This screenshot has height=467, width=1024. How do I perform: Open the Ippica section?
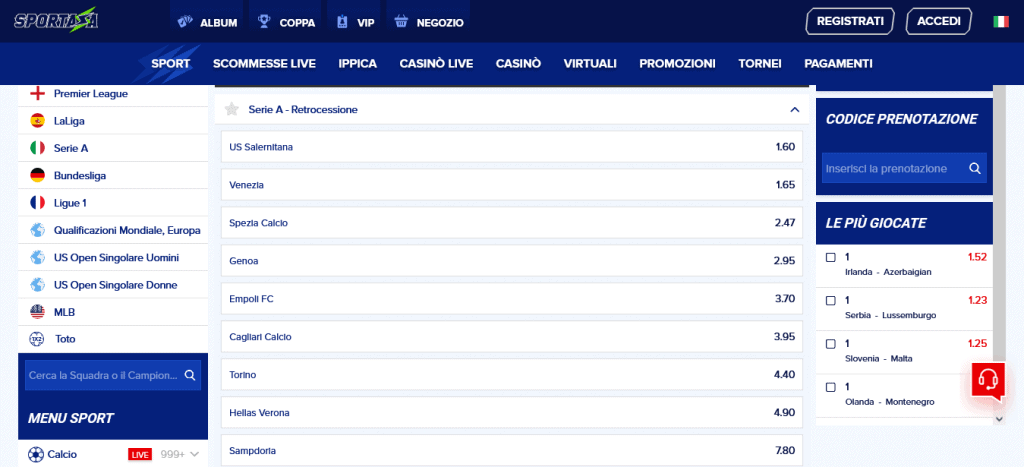[358, 63]
